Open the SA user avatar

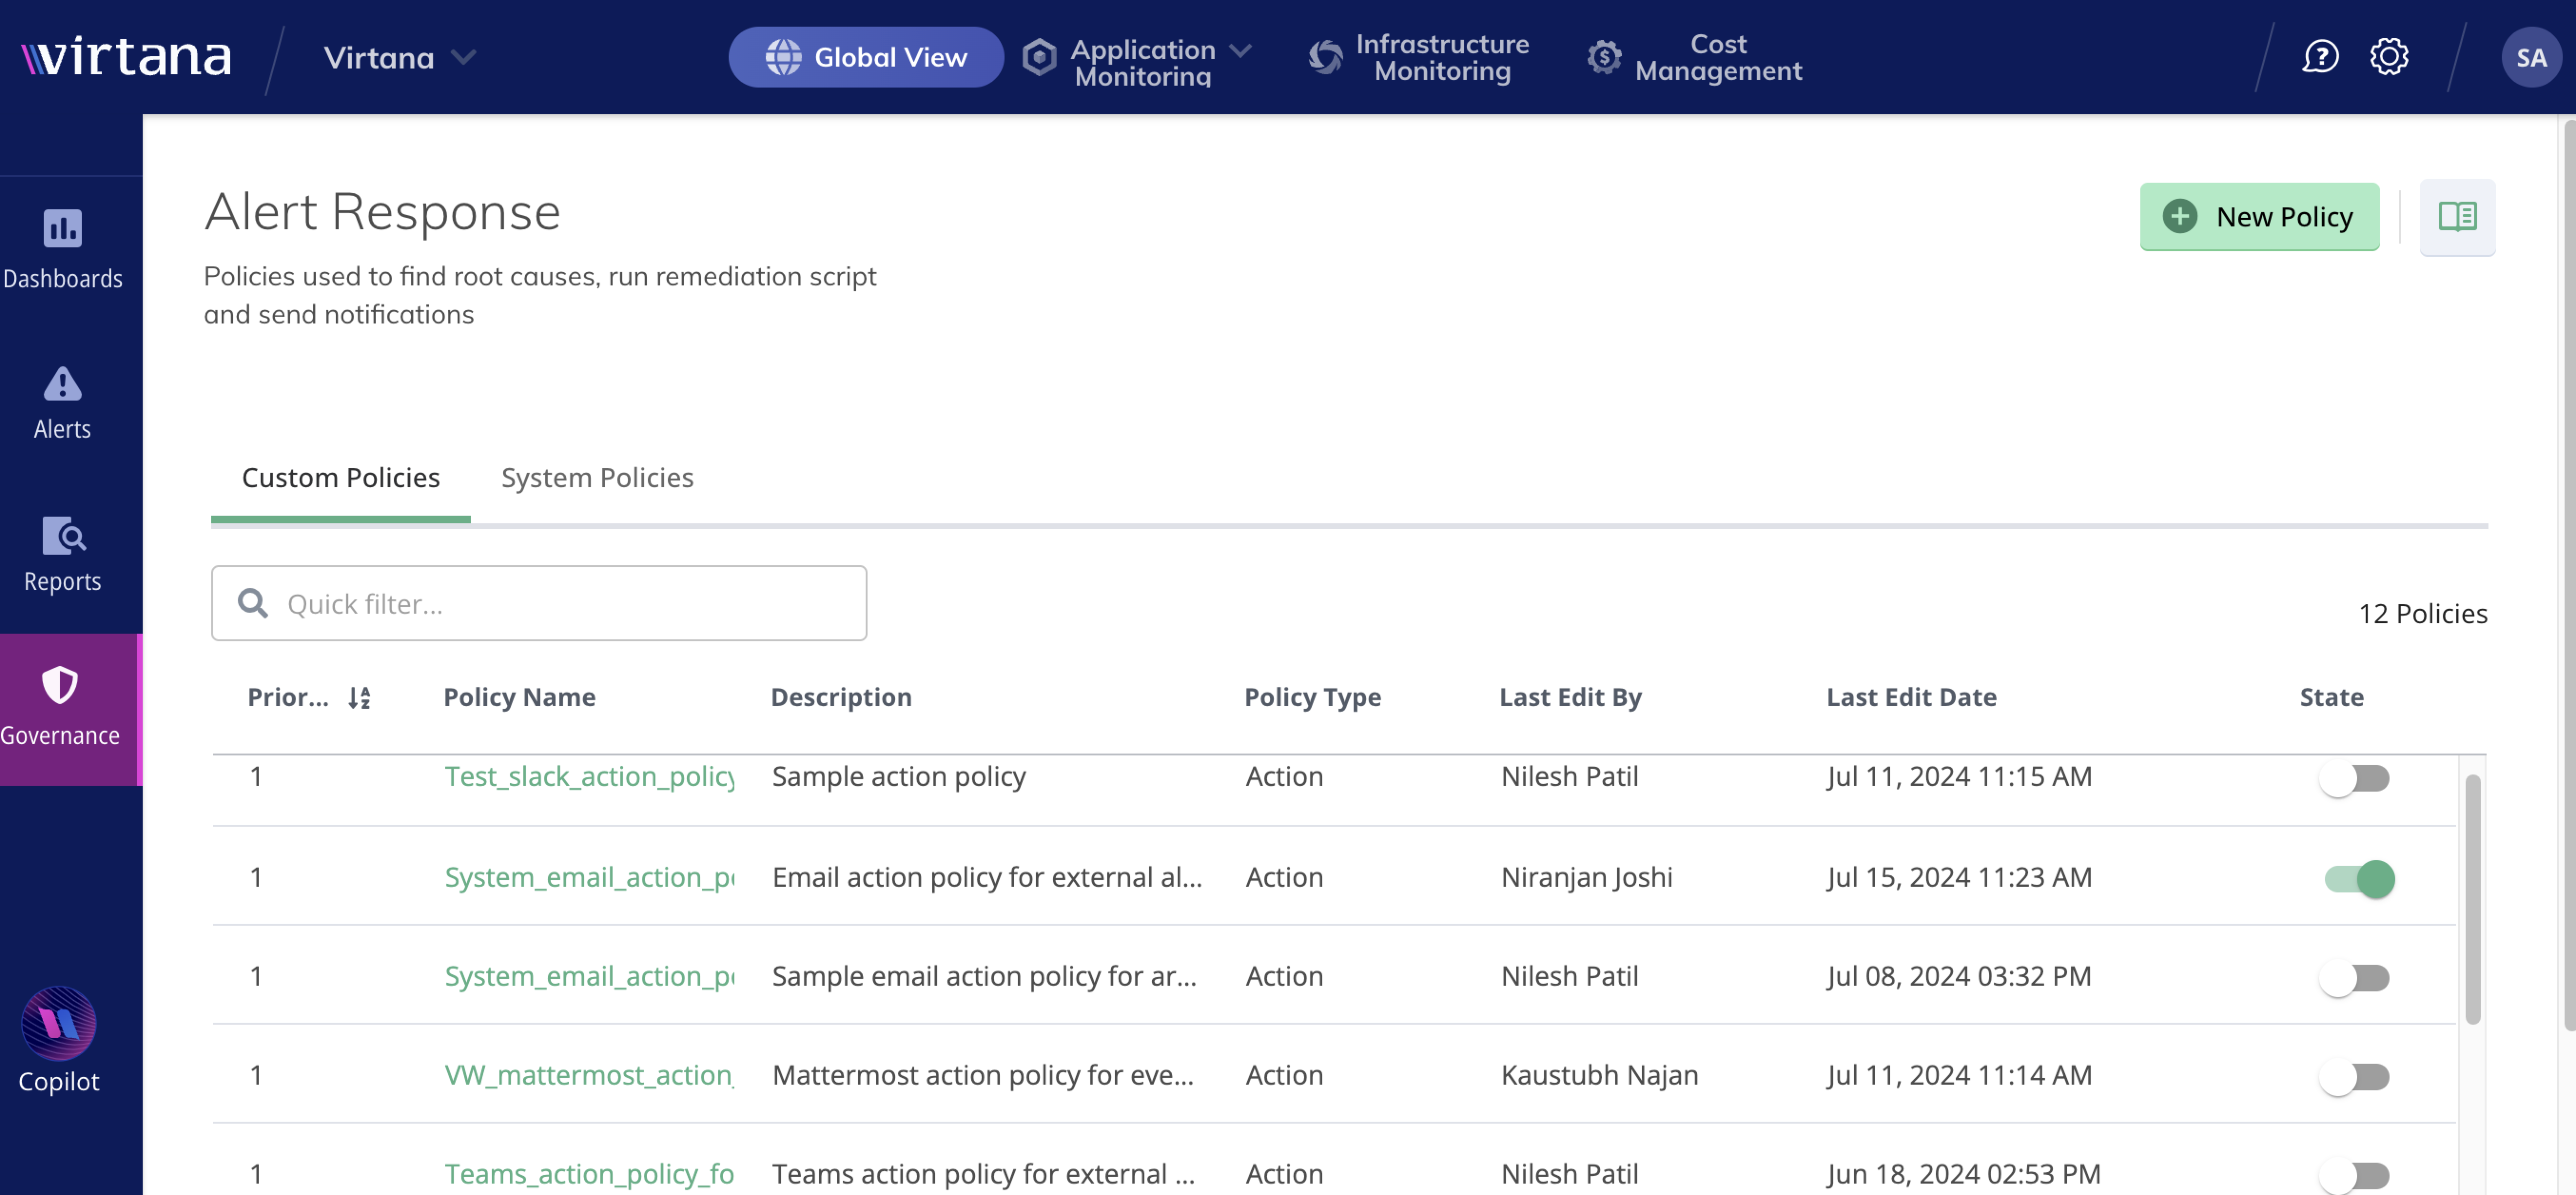click(2531, 57)
